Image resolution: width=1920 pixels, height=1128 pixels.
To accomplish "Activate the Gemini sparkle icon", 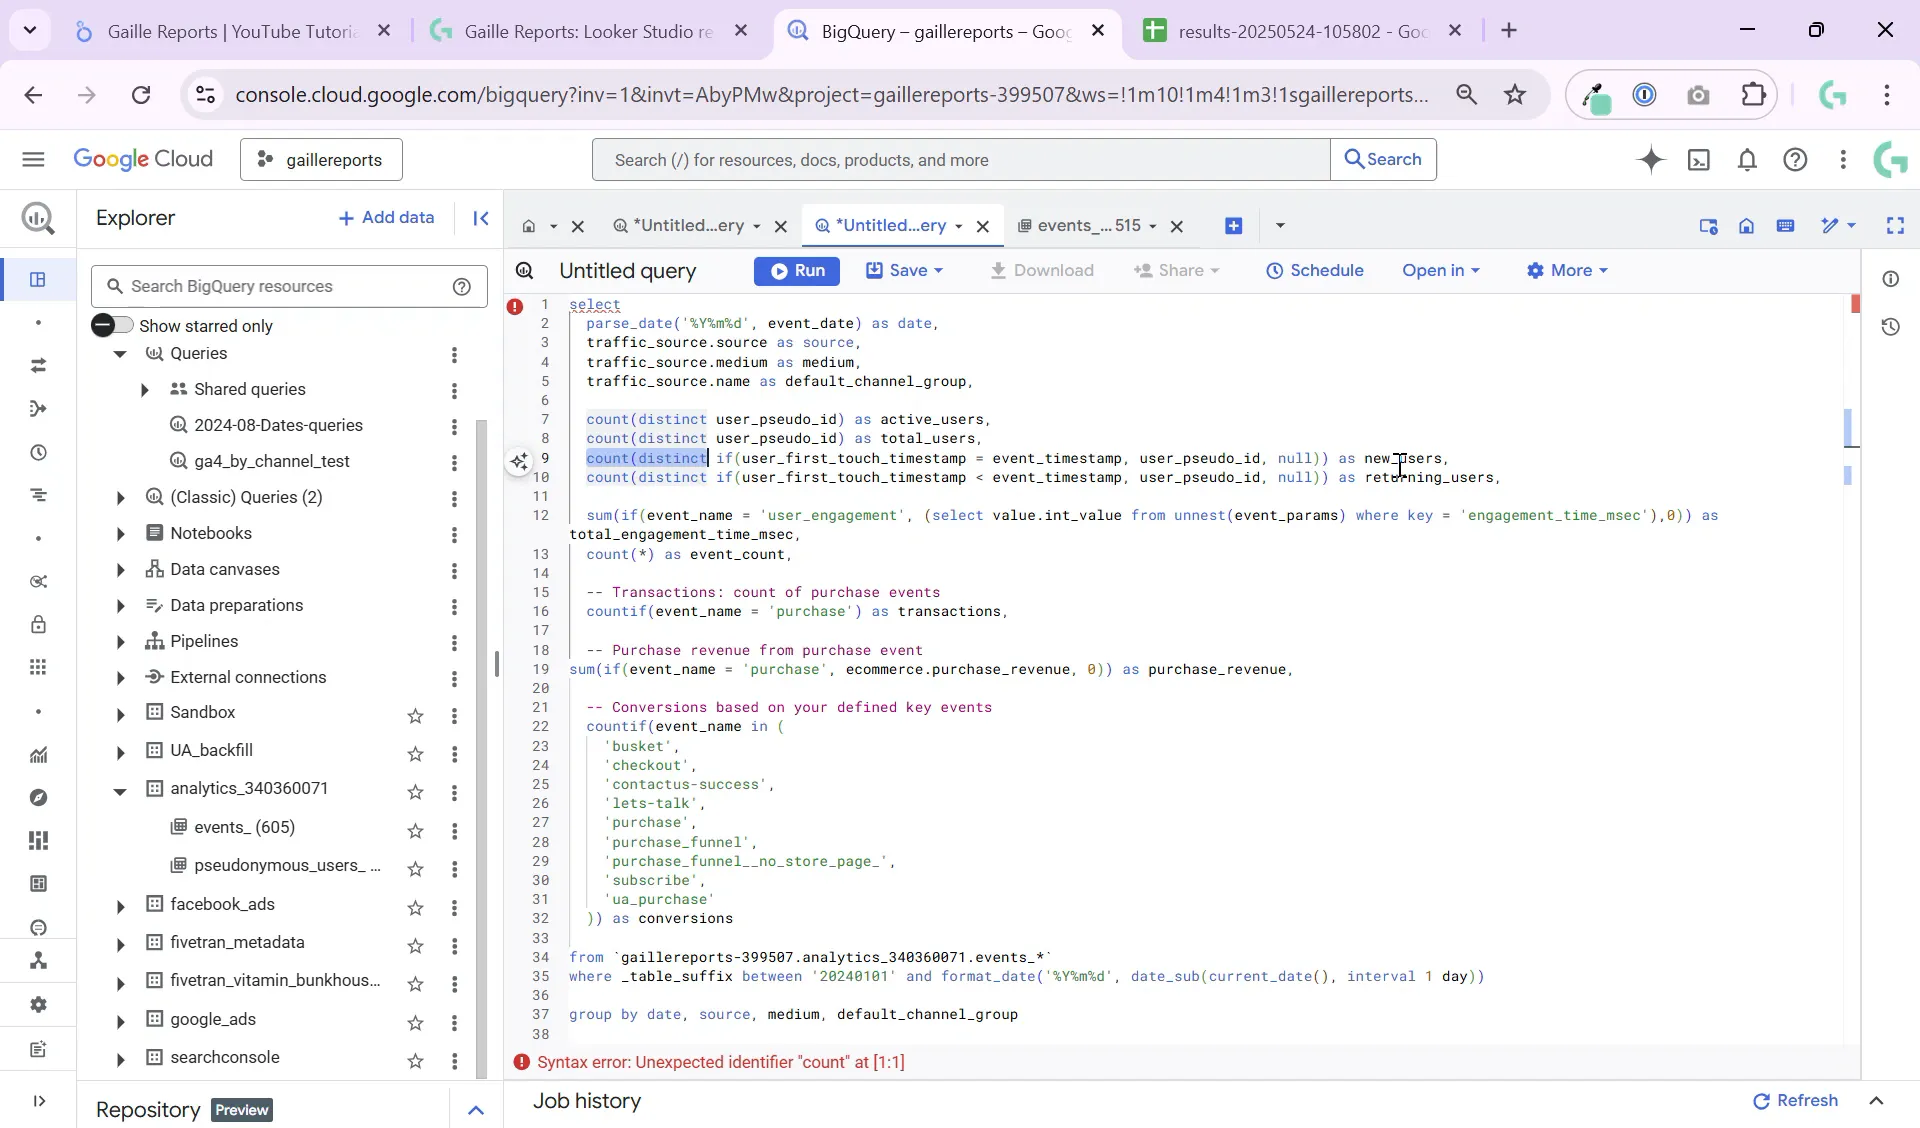I will [x=1652, y=160].
